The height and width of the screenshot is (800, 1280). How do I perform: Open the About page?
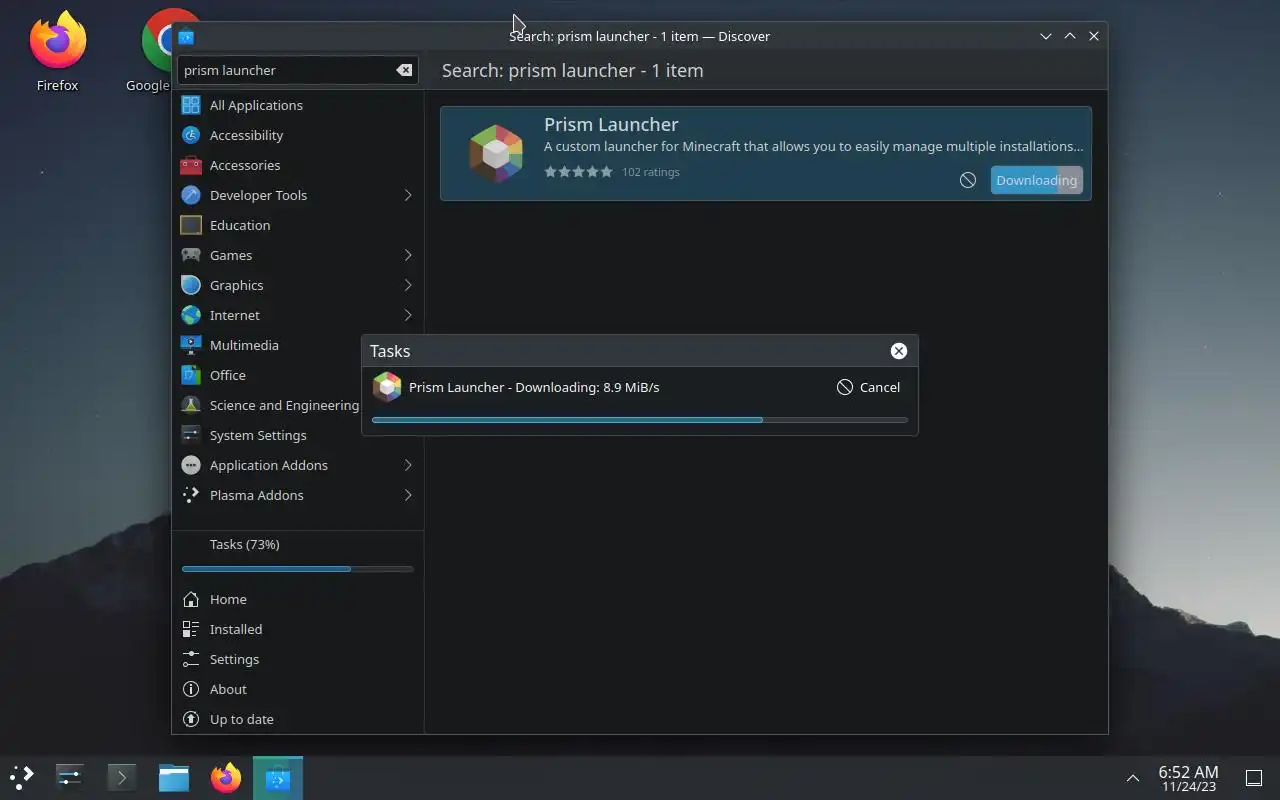coord(298,689)
